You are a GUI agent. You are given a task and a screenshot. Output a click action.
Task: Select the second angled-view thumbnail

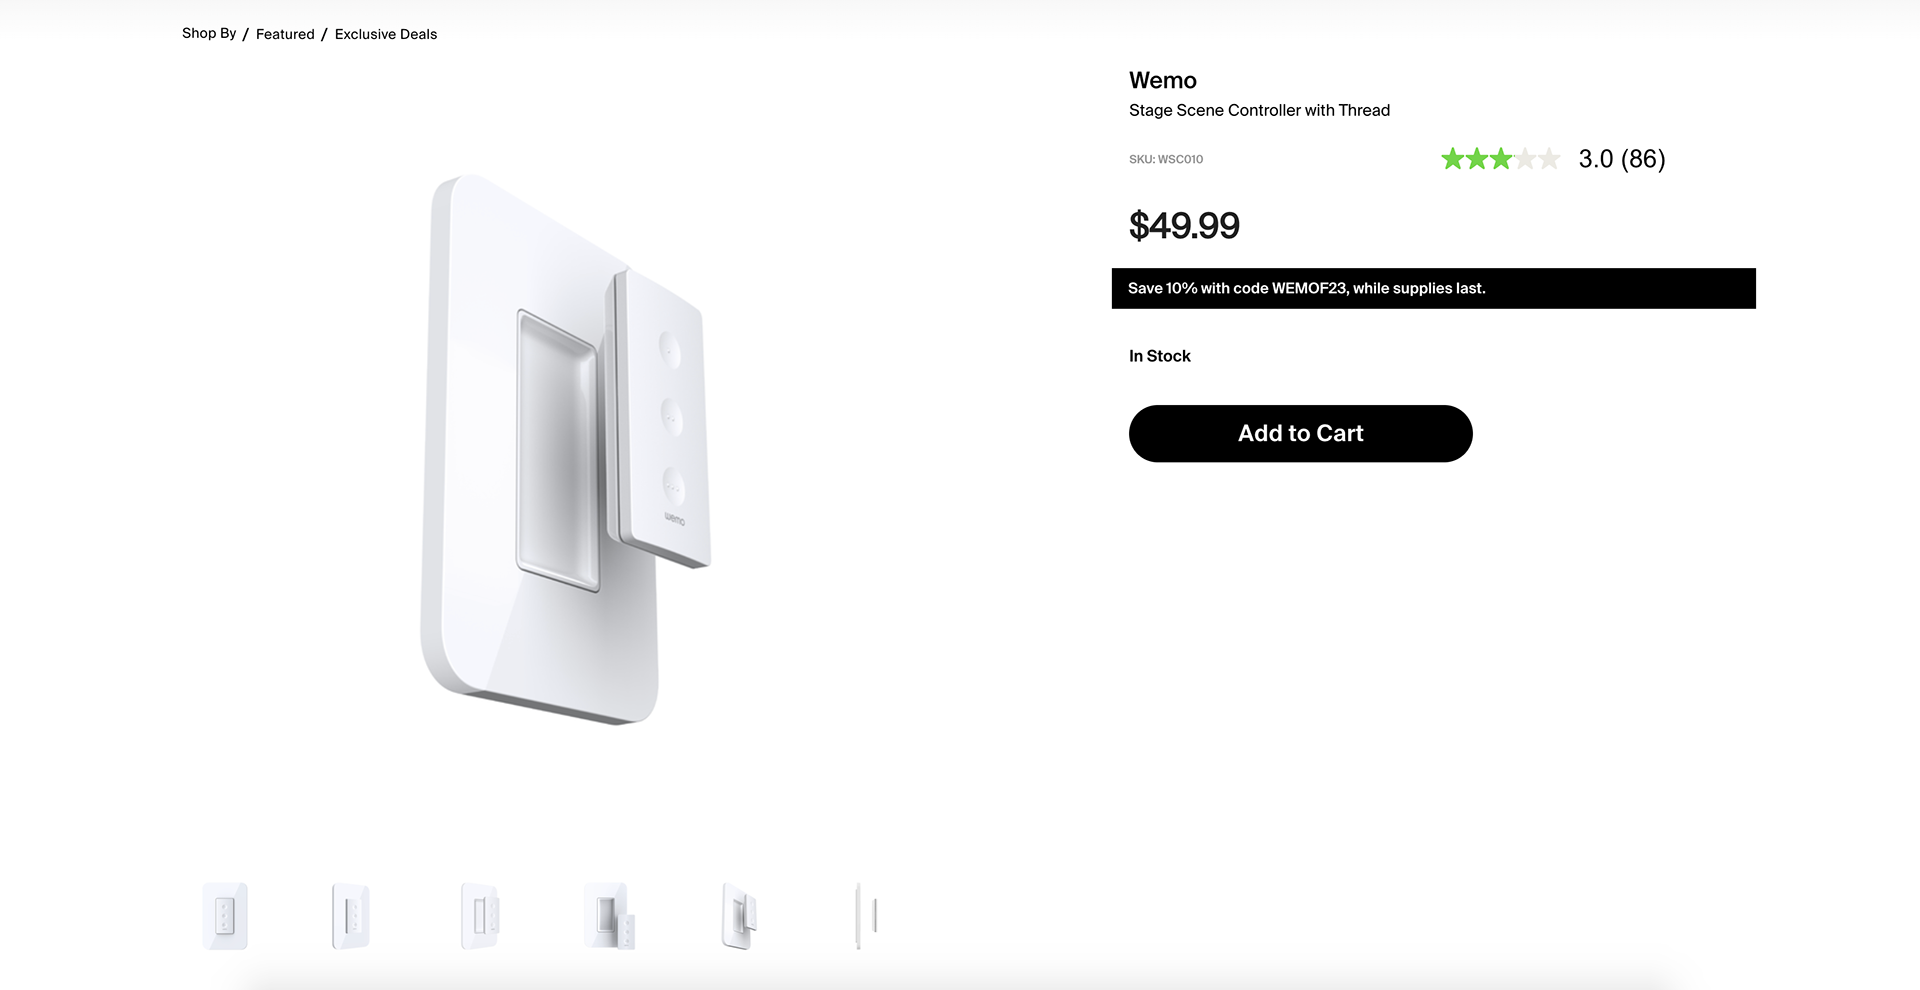pyautogui.click(x=351, y=915)
